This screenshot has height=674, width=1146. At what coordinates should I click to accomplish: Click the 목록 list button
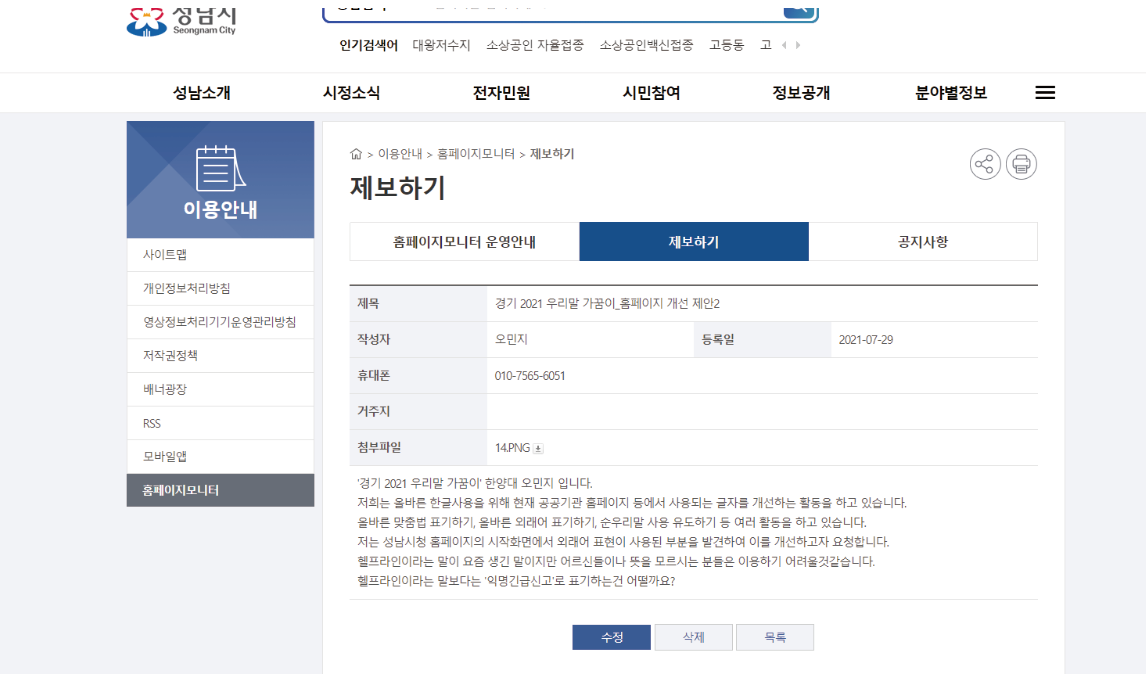[x=775, y=637]
